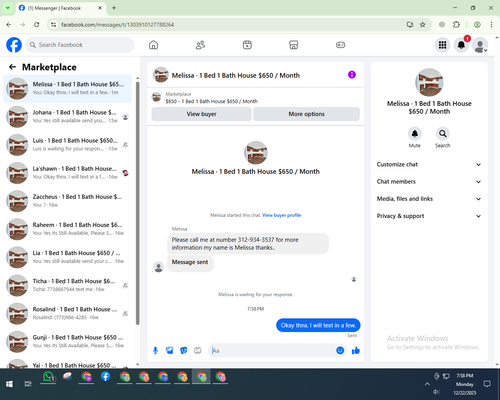Screen dimensions: 500x400
Task: Expand Customize chat section
Action: pos(429,164)
